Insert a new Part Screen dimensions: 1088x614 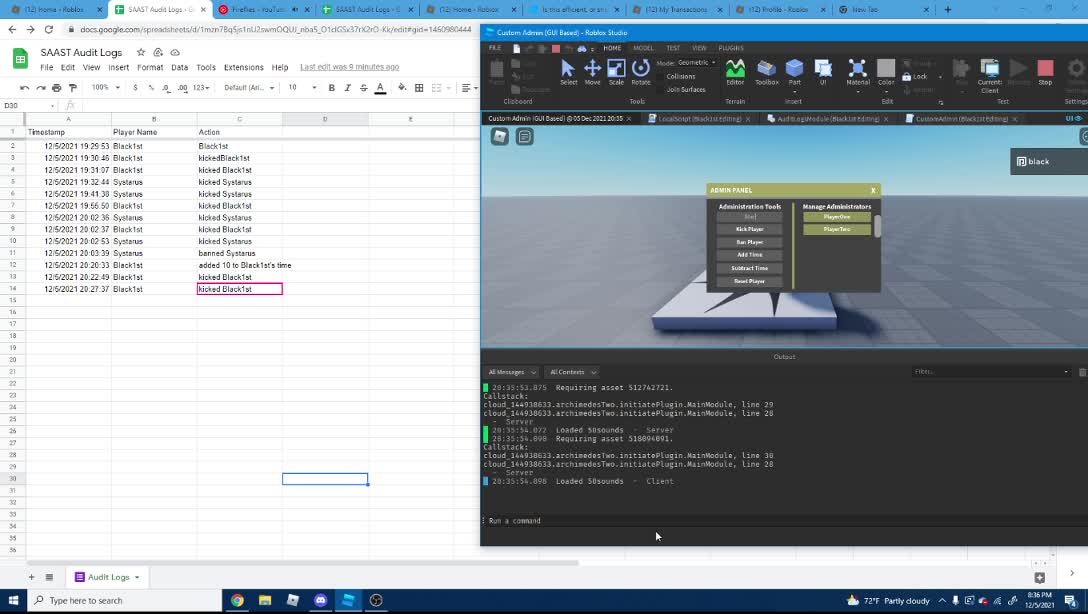(x=793, y=70)
